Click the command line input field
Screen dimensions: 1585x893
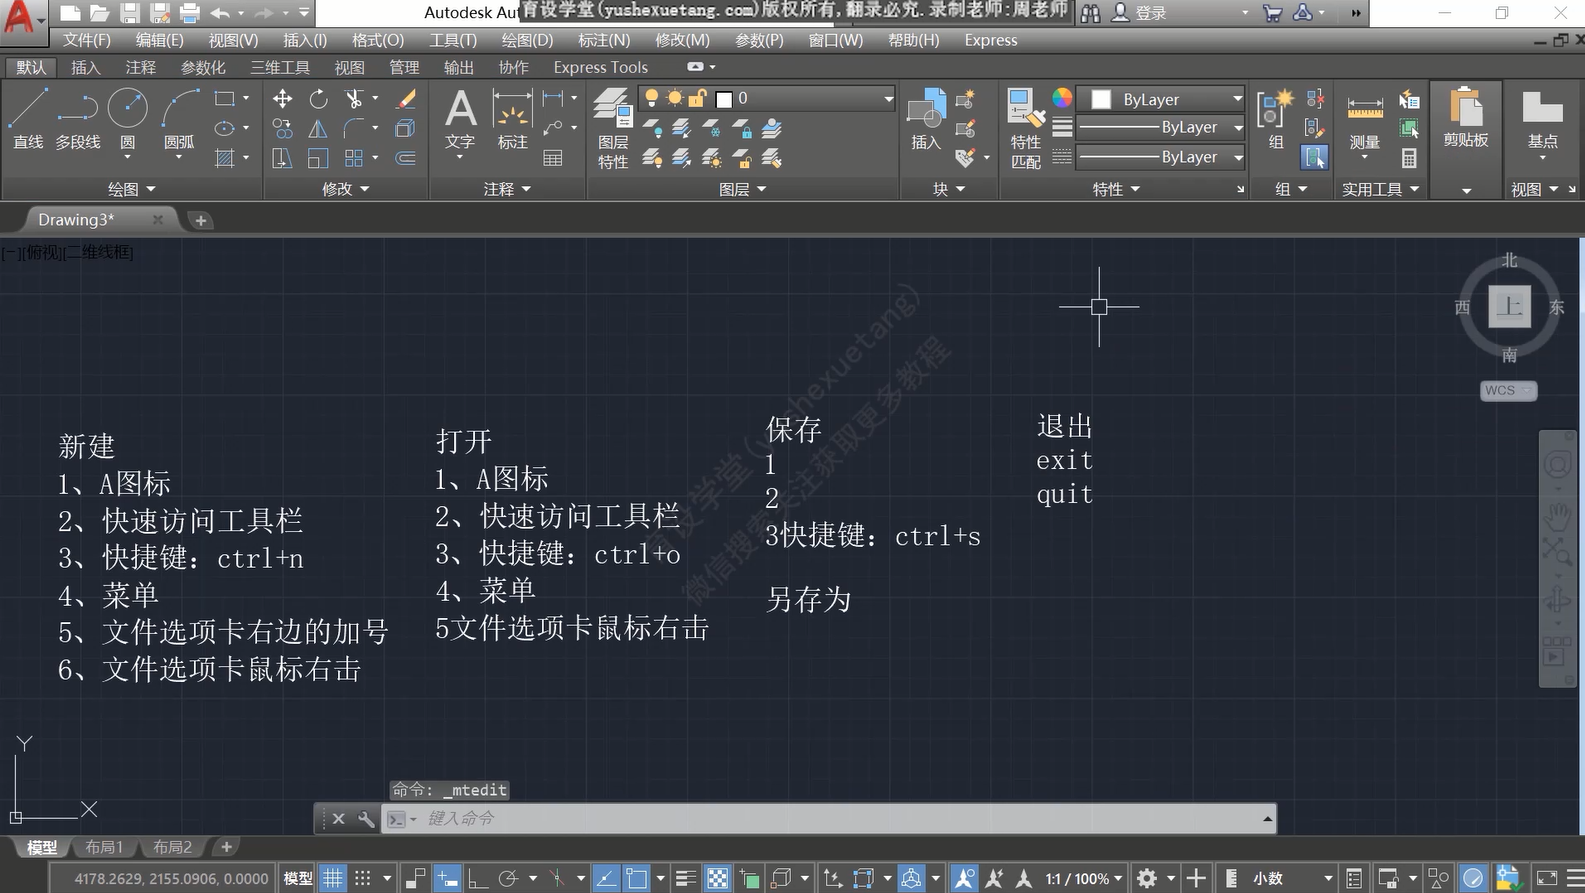point(830,818)
